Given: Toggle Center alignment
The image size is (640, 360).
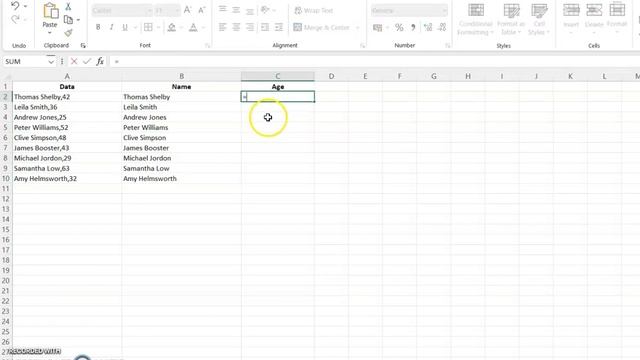Looking at the screenshot, I should [236, 27].
